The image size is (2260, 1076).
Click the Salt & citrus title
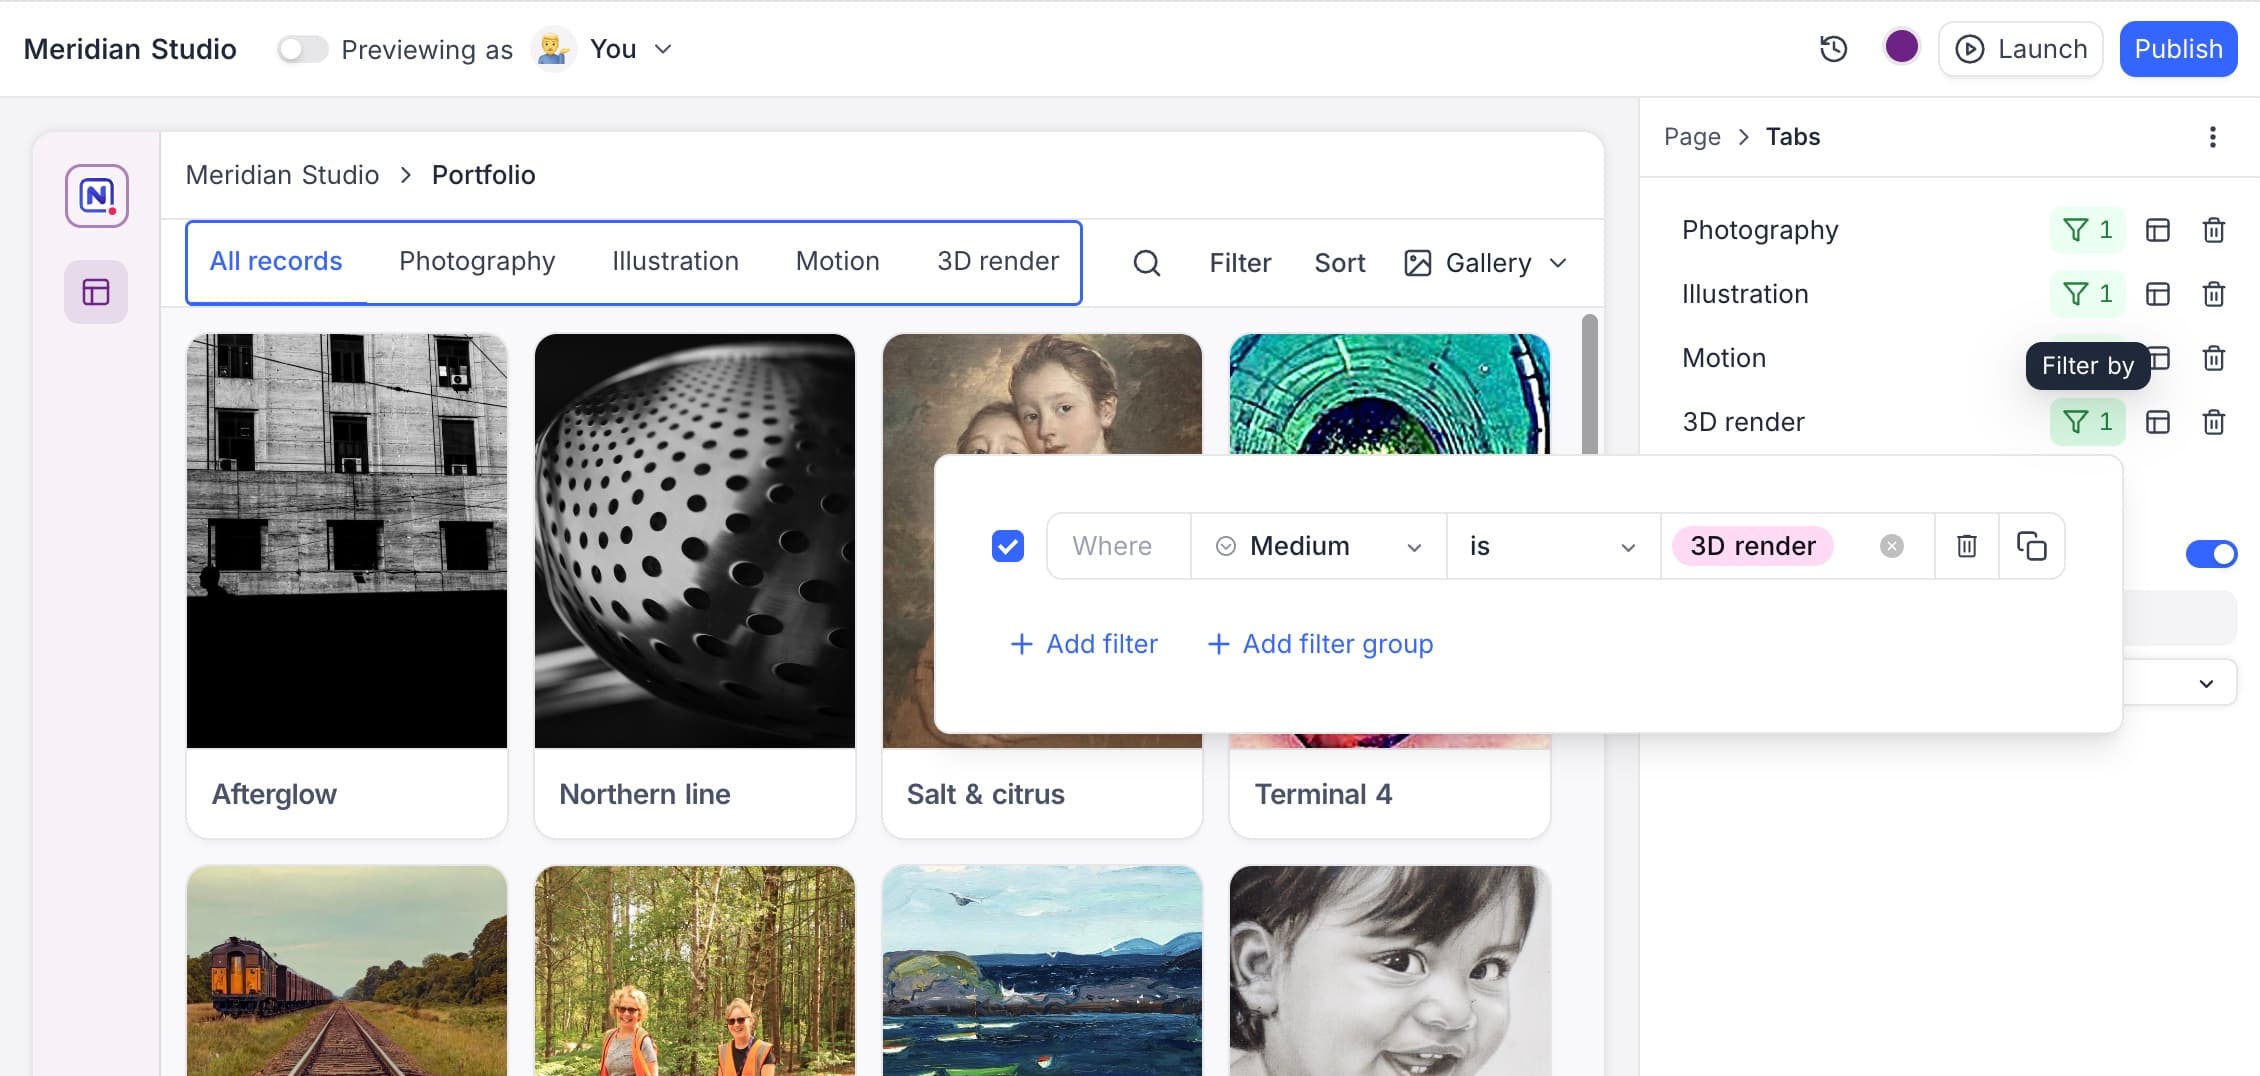click(x=985, y=794)
